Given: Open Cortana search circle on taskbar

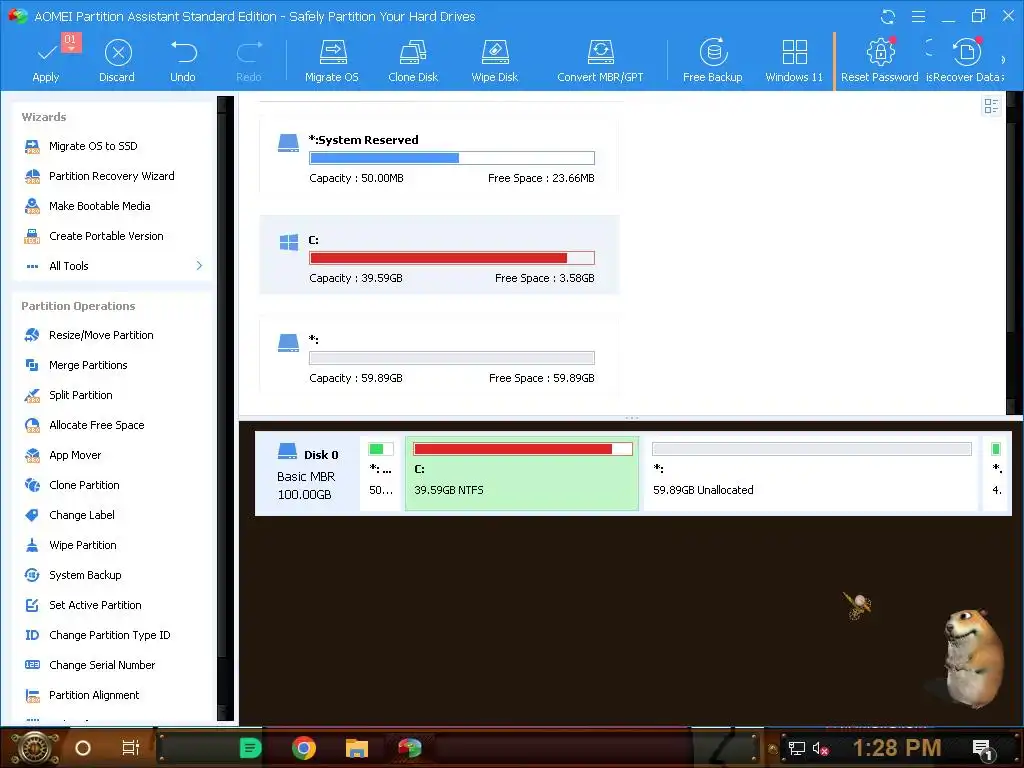Looking at the screenshot, I should coord(83,748).
